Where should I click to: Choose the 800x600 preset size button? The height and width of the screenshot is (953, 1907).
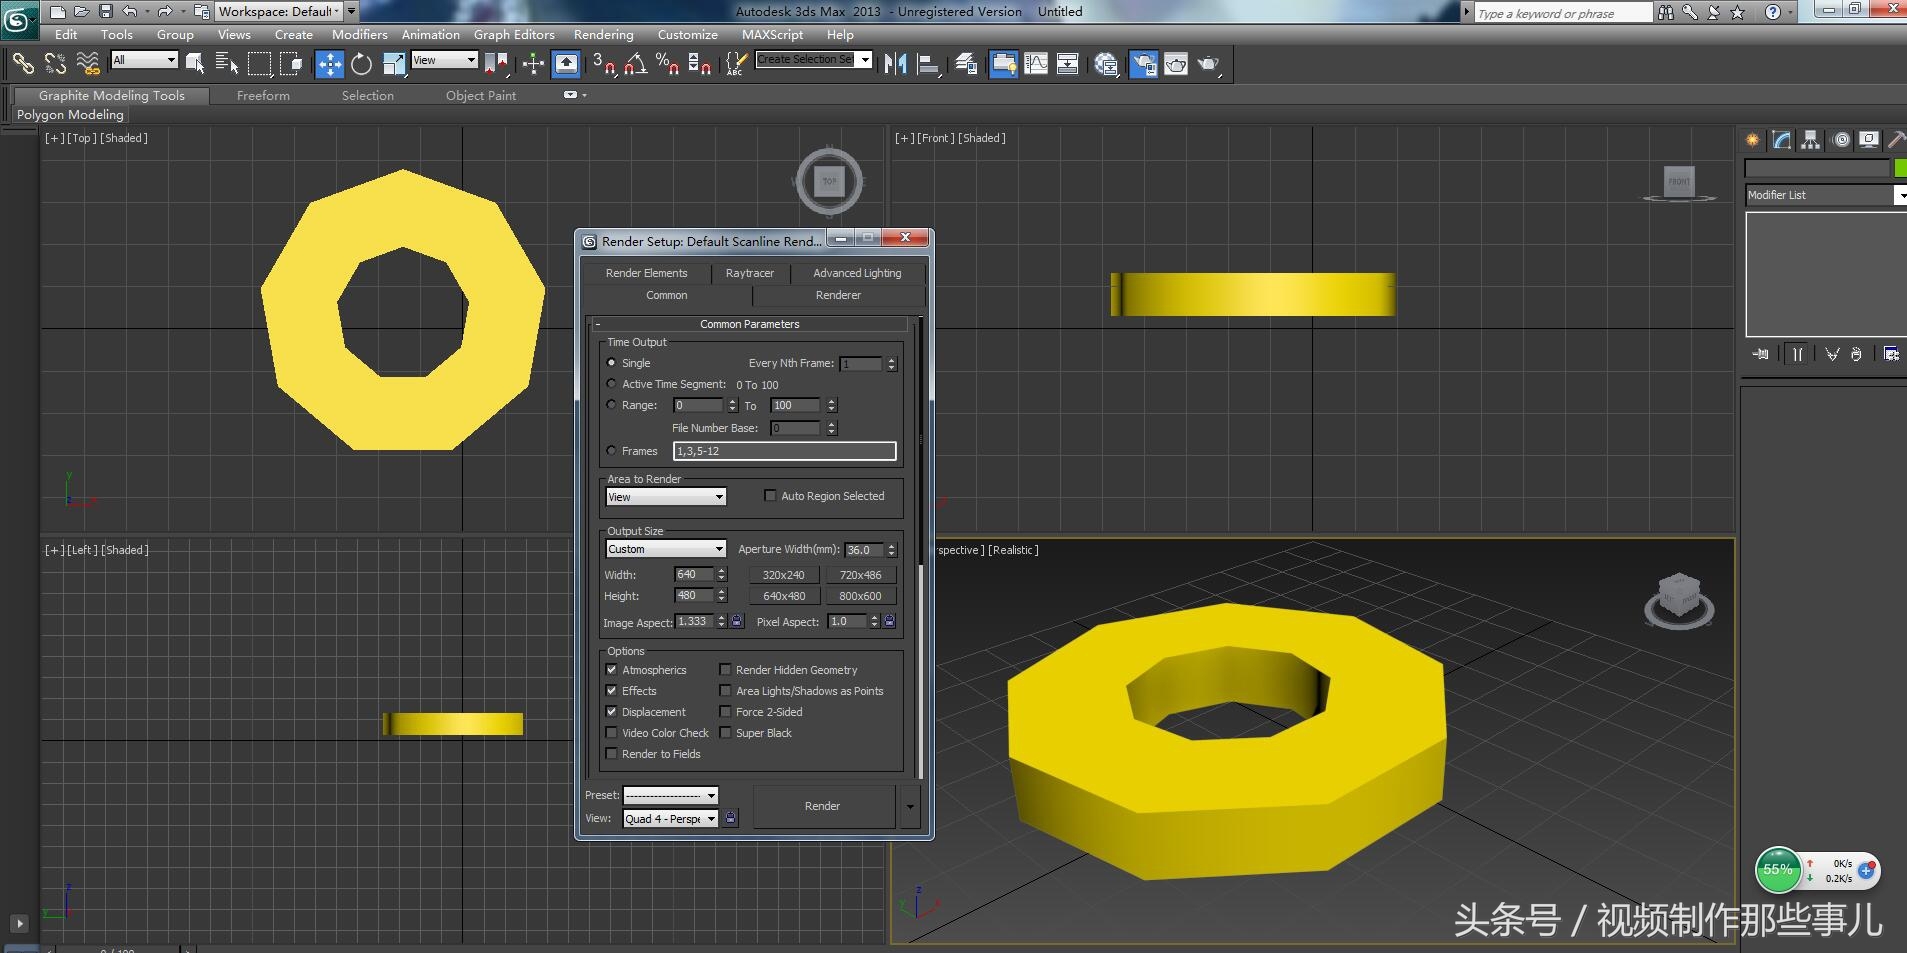point(860,596)
